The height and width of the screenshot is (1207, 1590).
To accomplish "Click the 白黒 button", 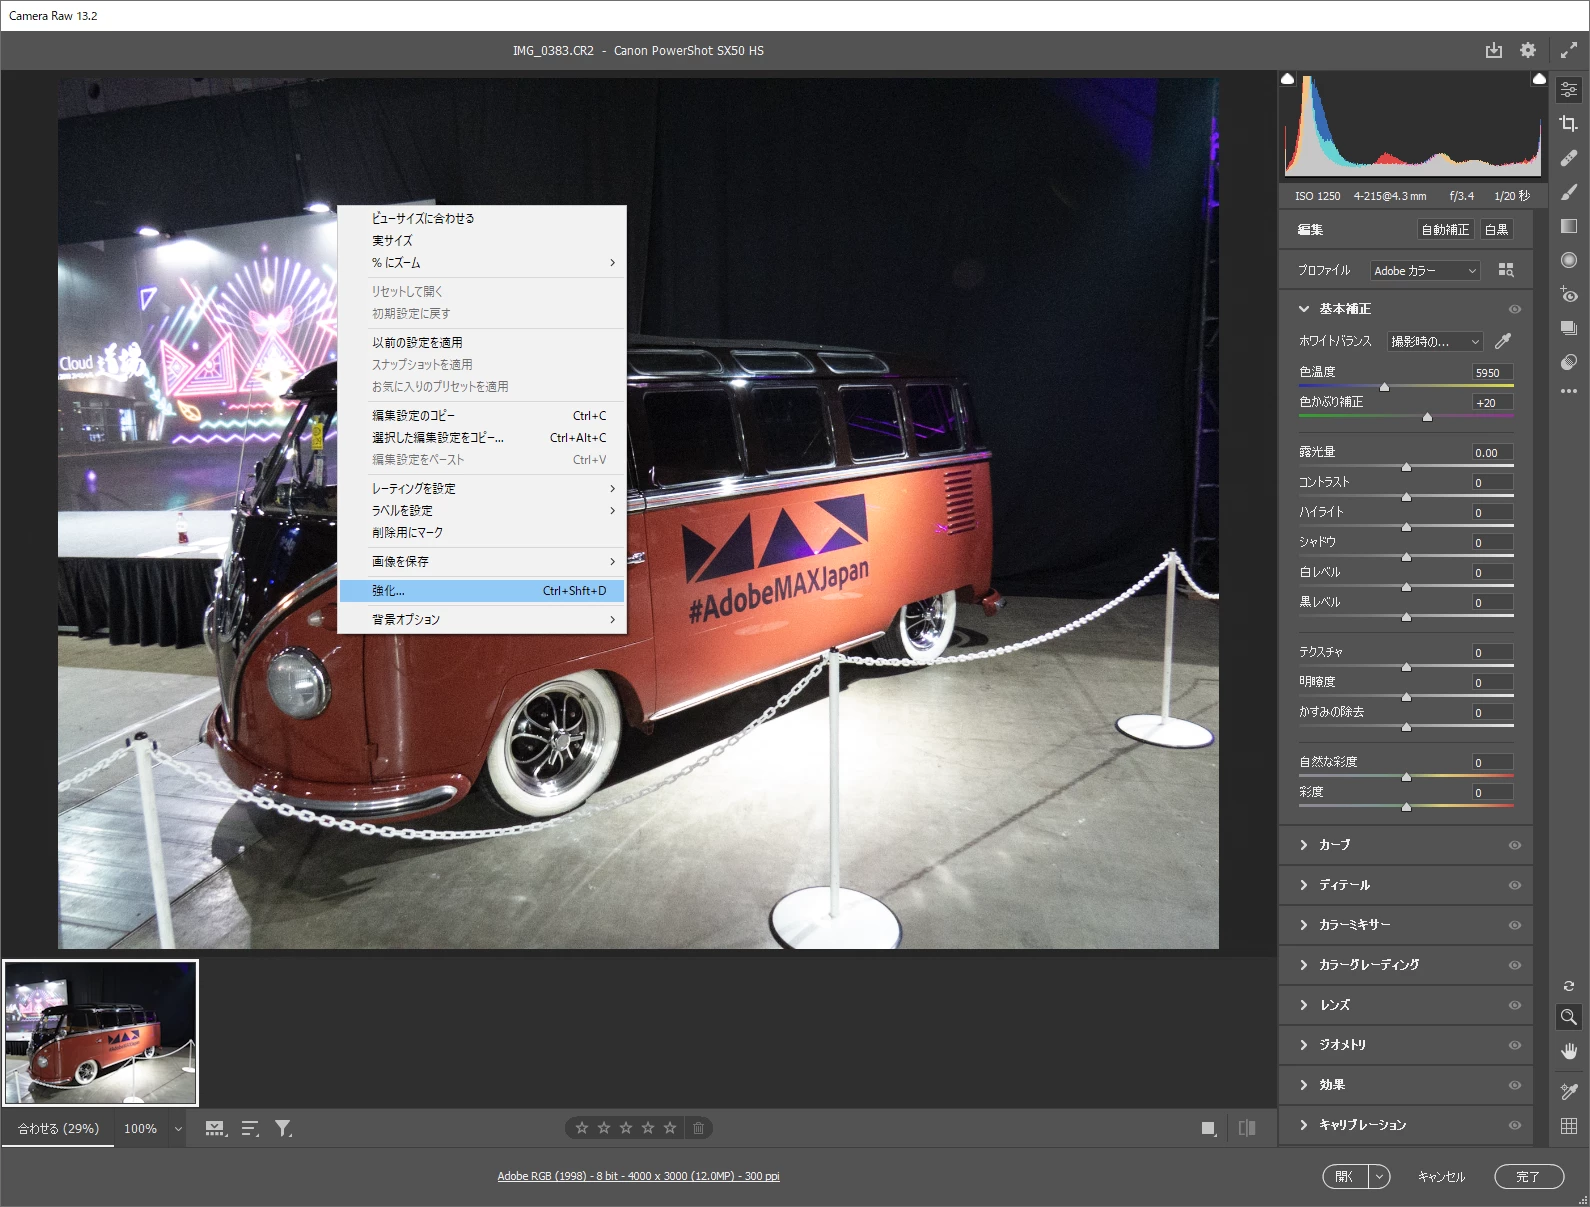I will click(x=1496, y=230).
